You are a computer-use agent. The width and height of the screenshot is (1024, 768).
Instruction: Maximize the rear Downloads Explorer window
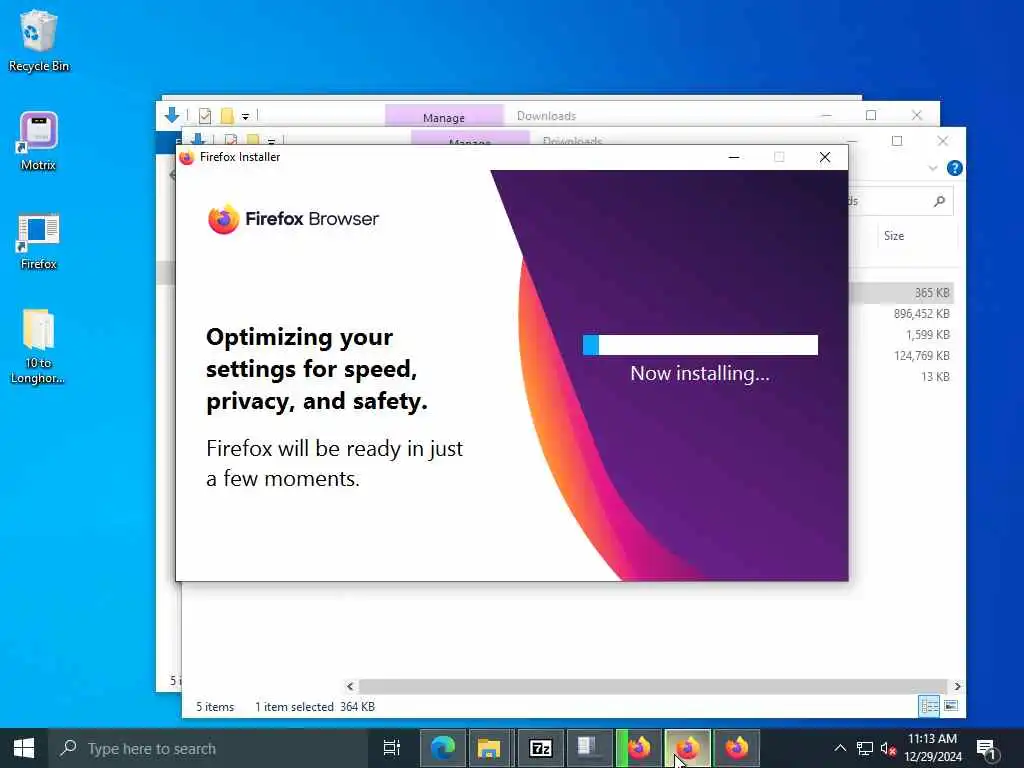tap(871, 115)
